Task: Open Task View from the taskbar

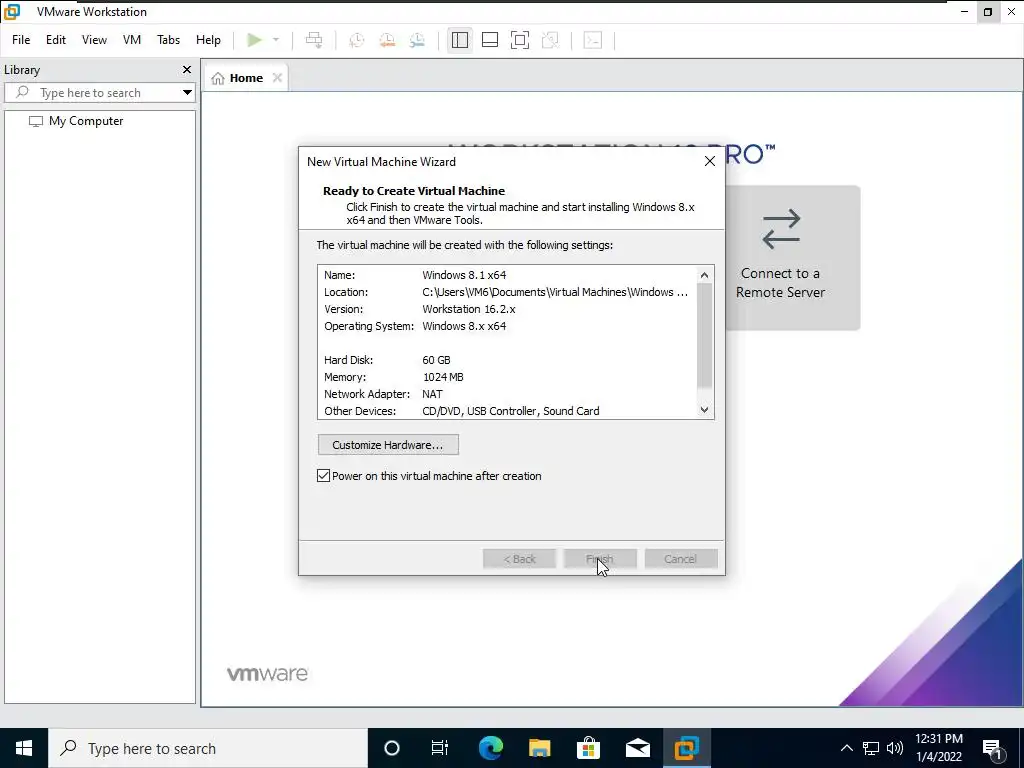Action: coord(440,748)
